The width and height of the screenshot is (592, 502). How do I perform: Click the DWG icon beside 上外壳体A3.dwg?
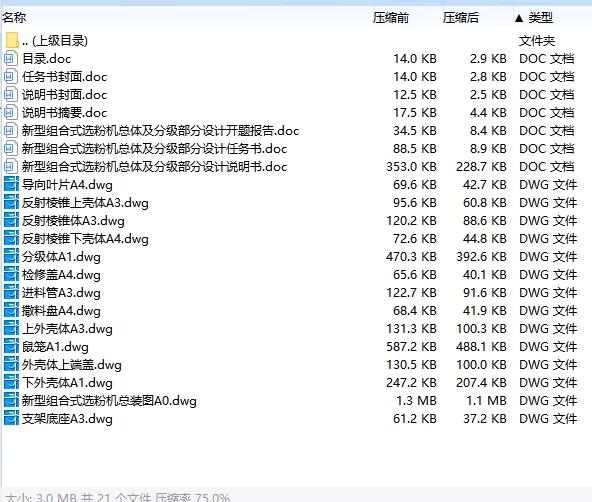11,328
